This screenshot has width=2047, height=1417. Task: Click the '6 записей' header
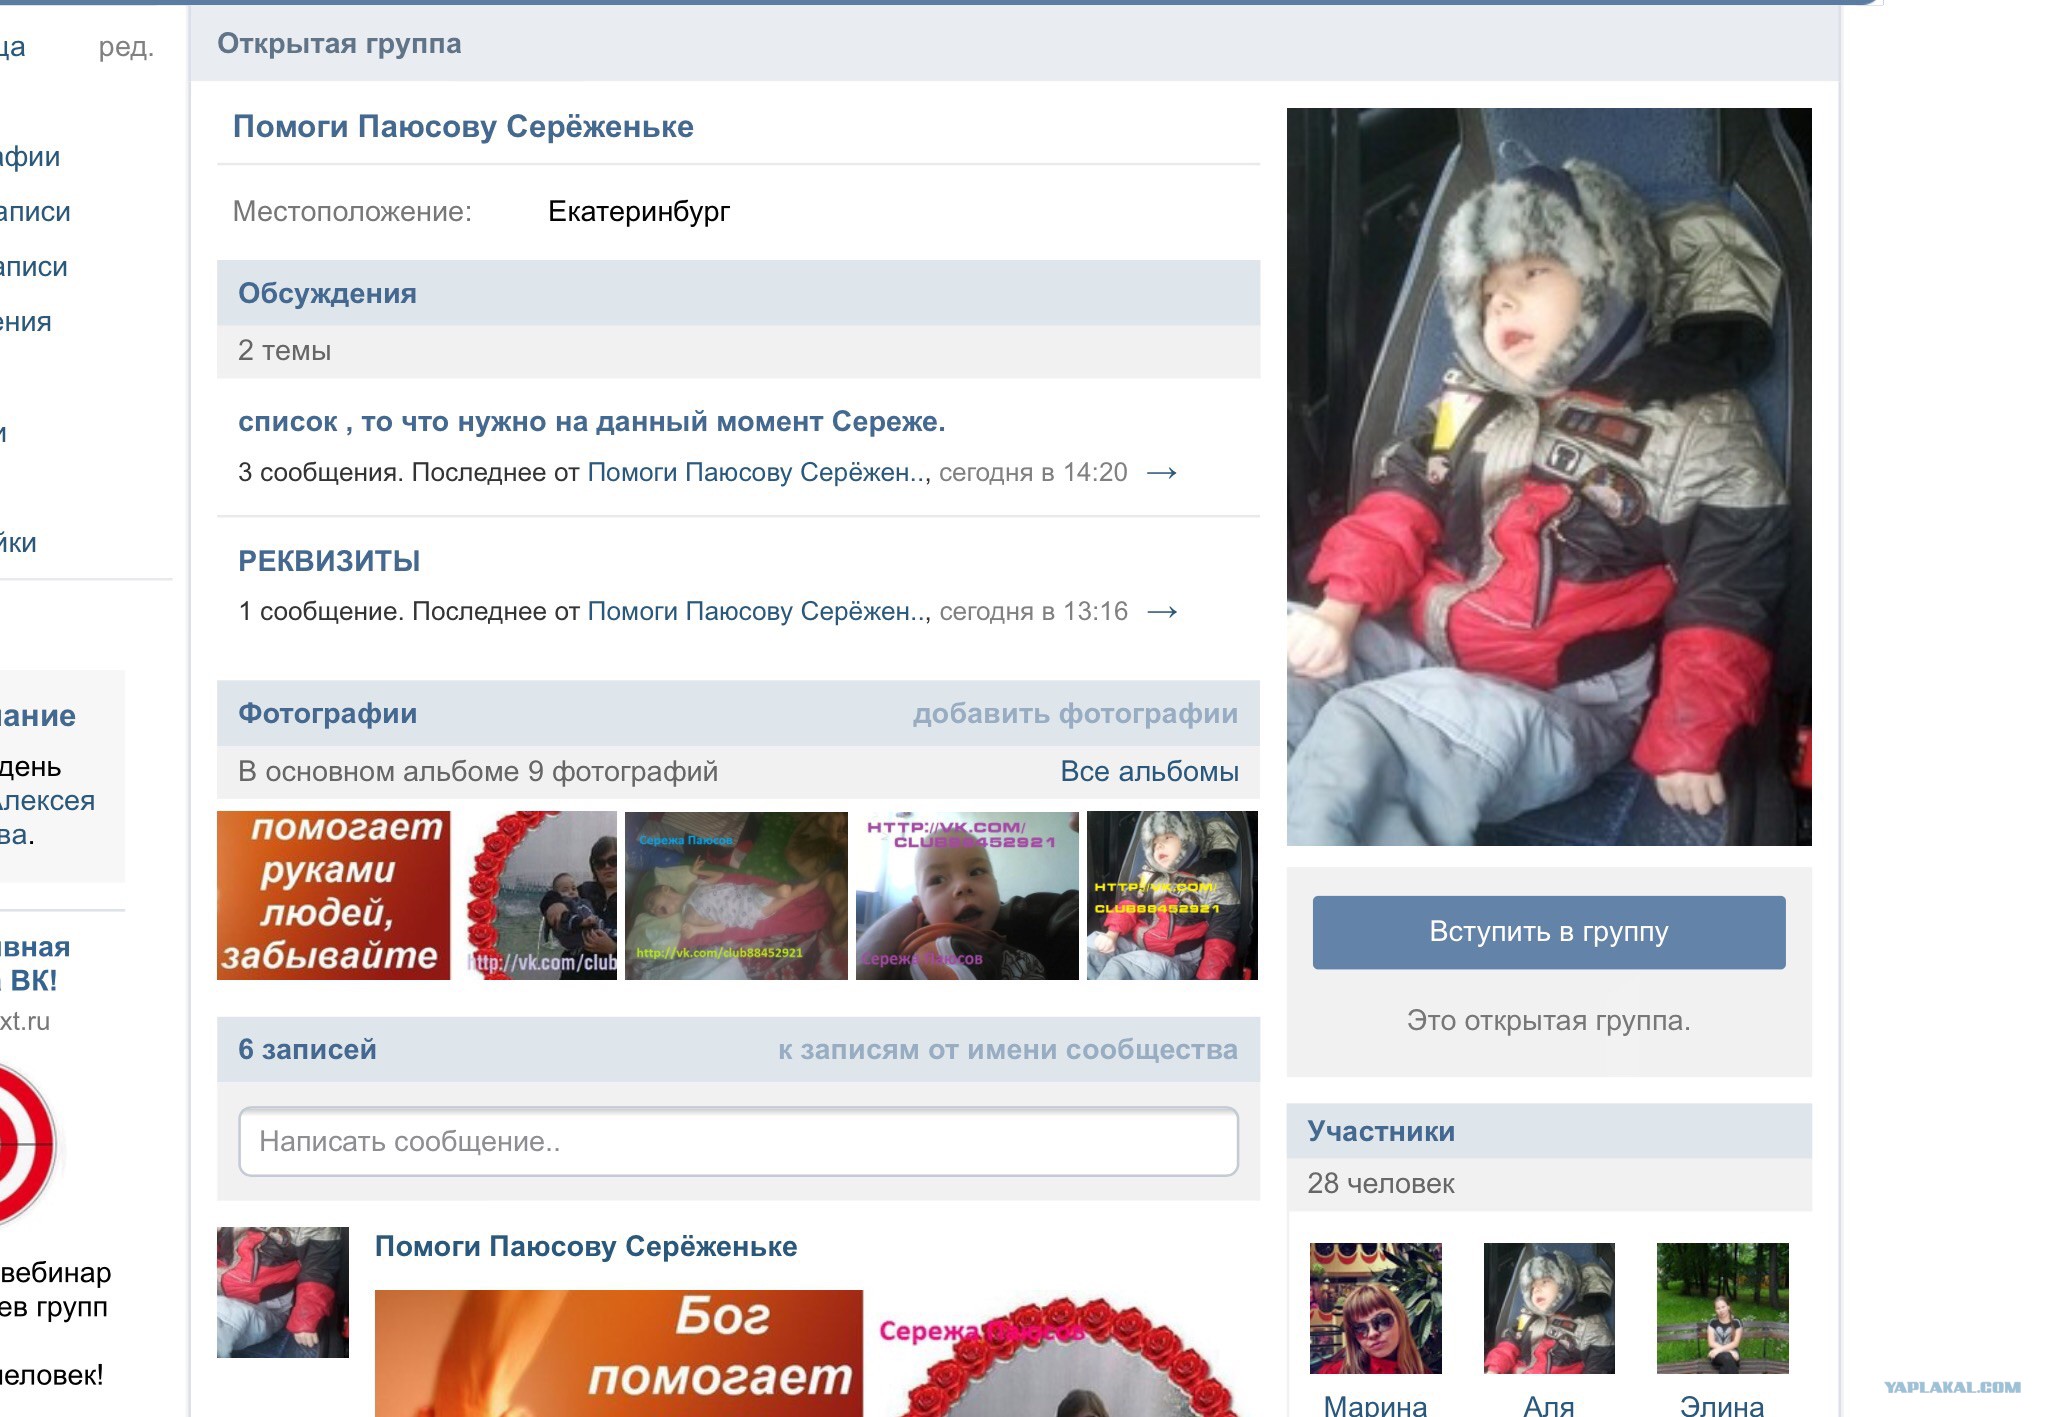coord(307,1050)
